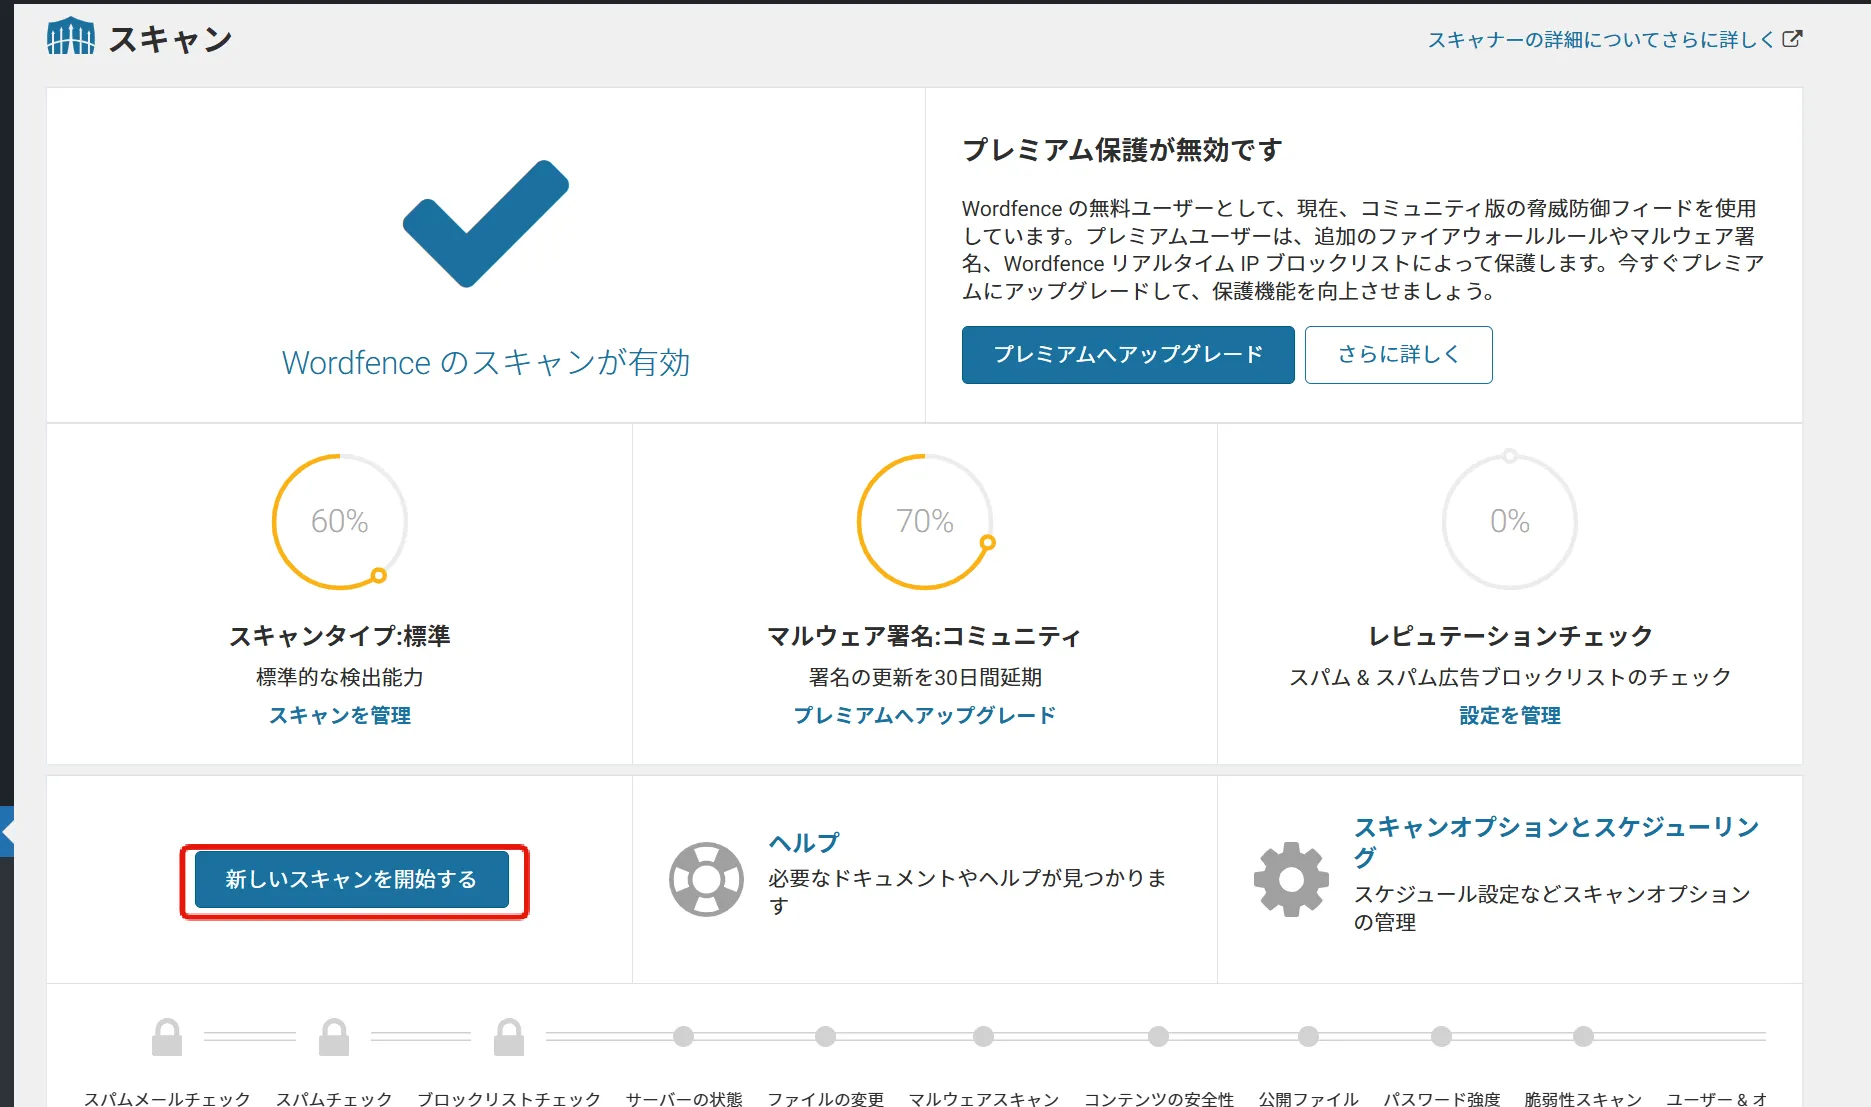Open the 設定を管理 link
This screenshot has height=1107, width=1871.
(1508, 715)
